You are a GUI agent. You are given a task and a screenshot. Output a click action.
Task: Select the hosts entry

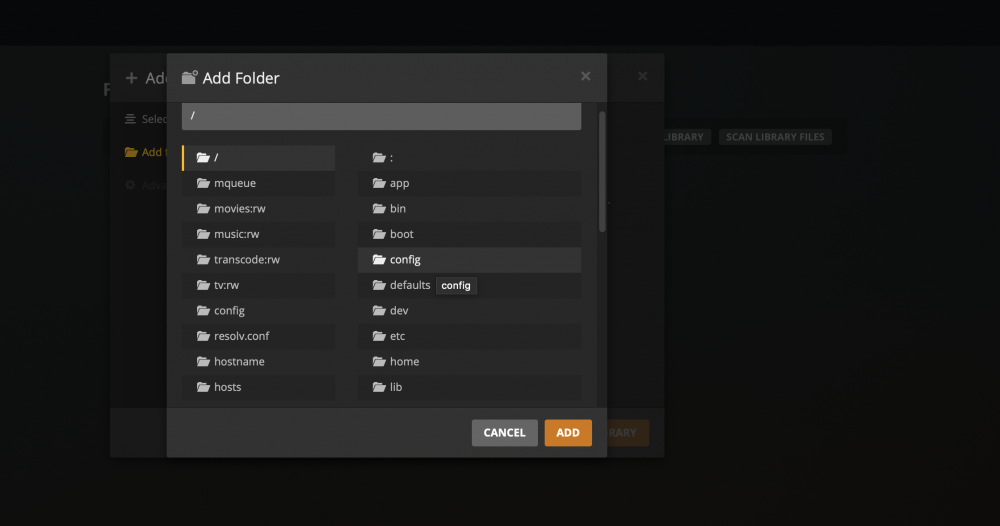click(x=258, y=387)
